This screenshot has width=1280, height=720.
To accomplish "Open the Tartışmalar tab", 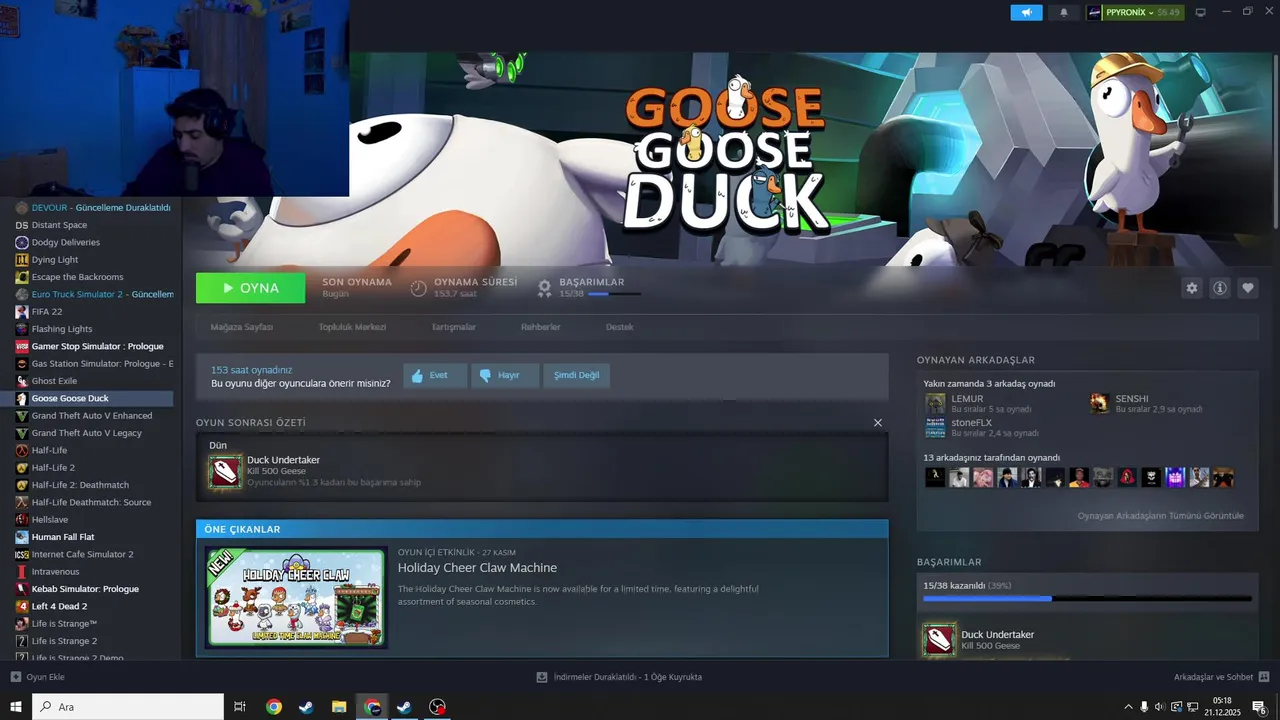I will 453,327.
